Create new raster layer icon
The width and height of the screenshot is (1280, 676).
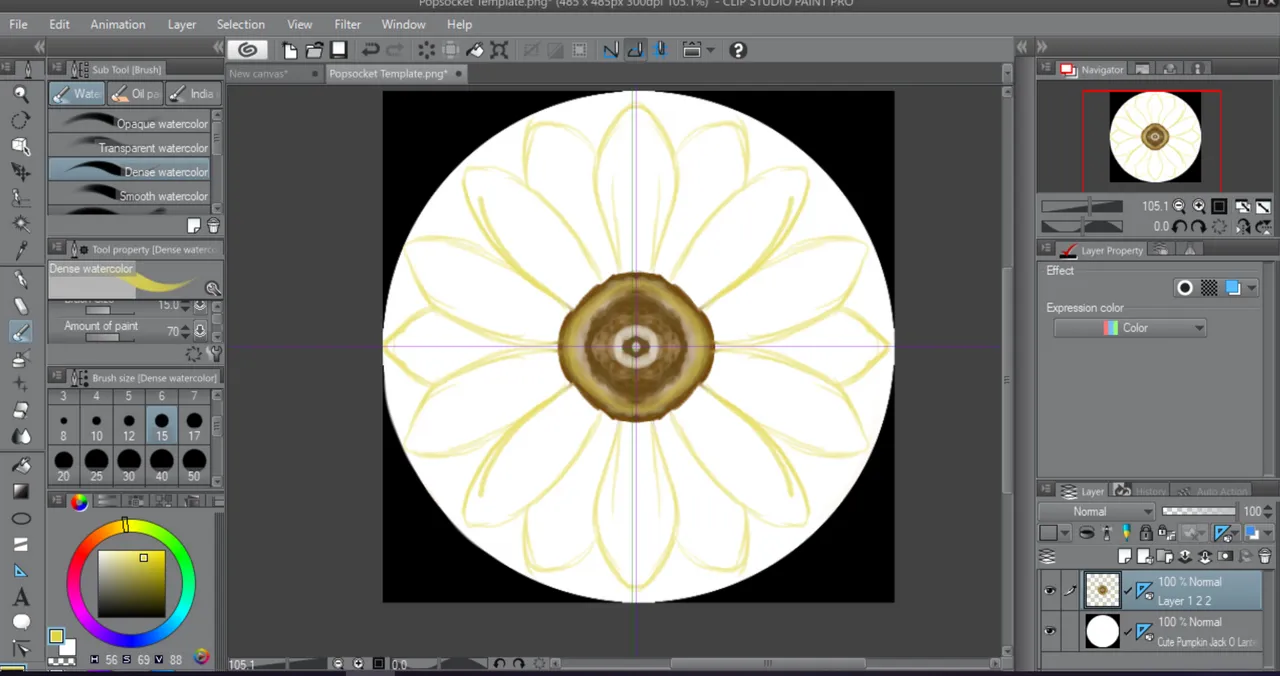(x=1124, y=556)
